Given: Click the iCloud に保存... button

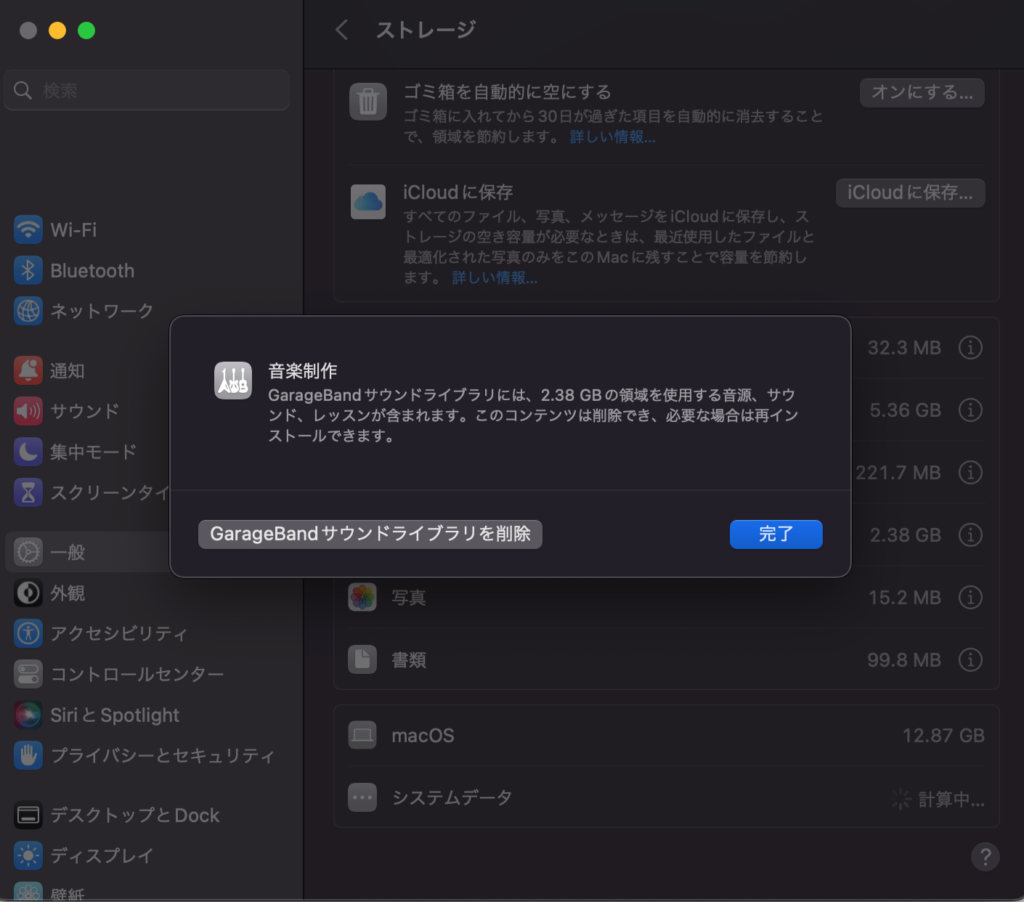Looking at the screenshot, I should pyautogui.click(x=910, y=193).
